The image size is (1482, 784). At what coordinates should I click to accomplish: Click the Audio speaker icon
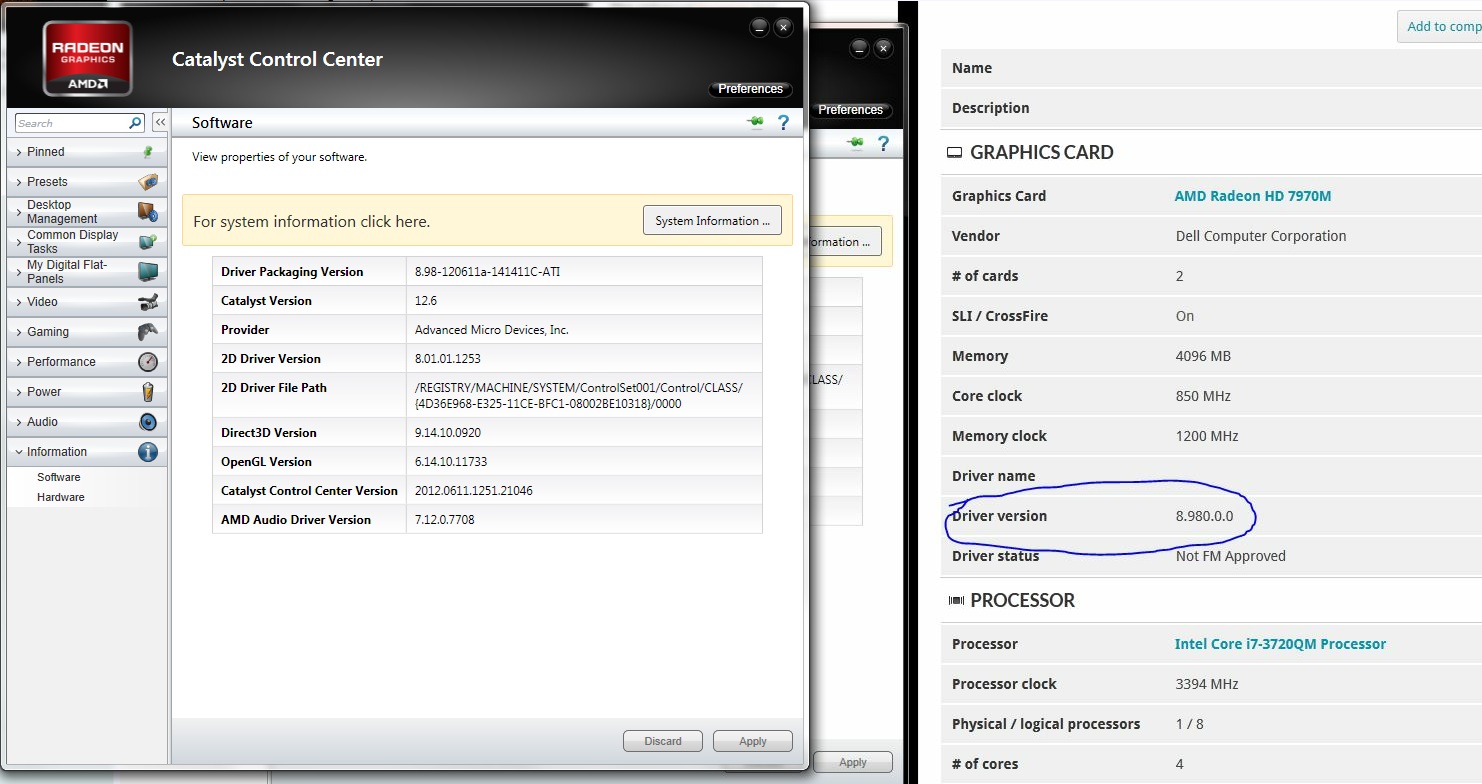click(147, 422)
